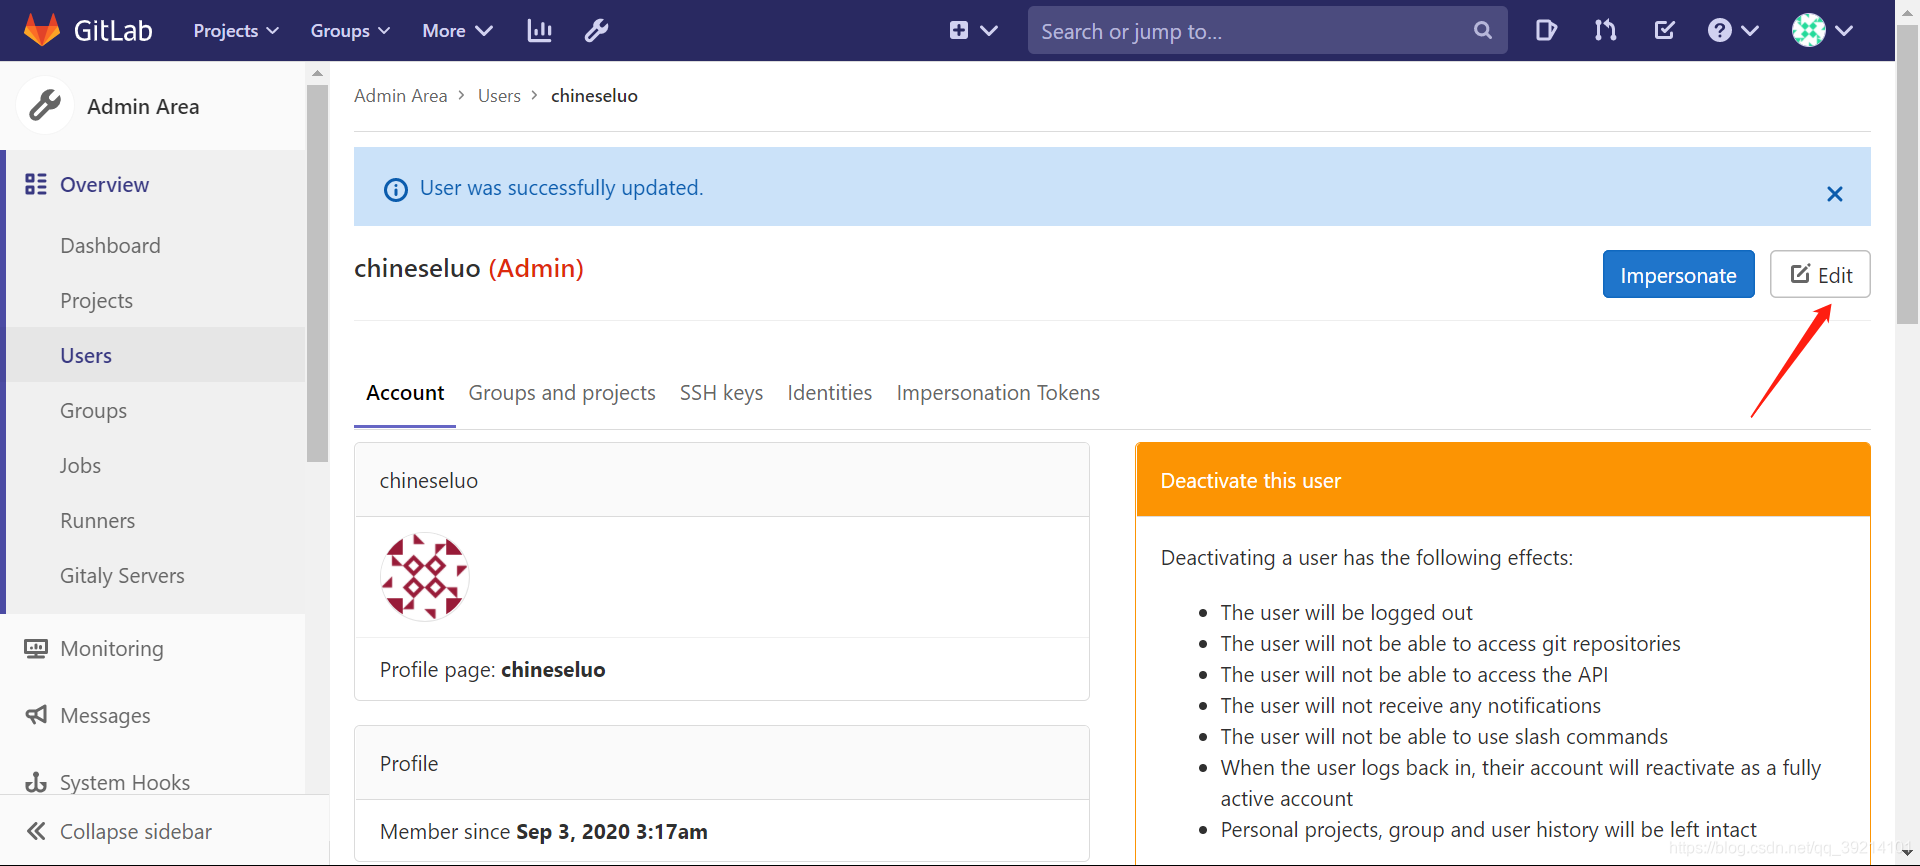Click the Edit user button
Image resolution: width=1920 pixels, height=866 pixels.
tap(1820, 274)
